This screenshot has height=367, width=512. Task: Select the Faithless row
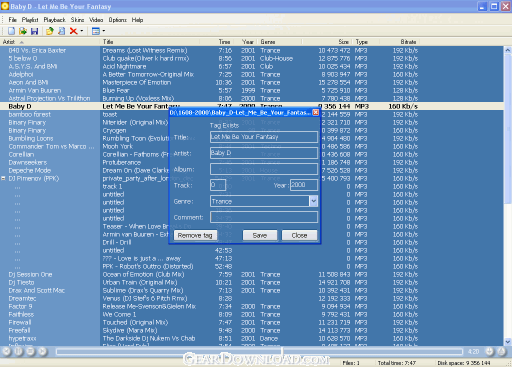coord(252,315)
